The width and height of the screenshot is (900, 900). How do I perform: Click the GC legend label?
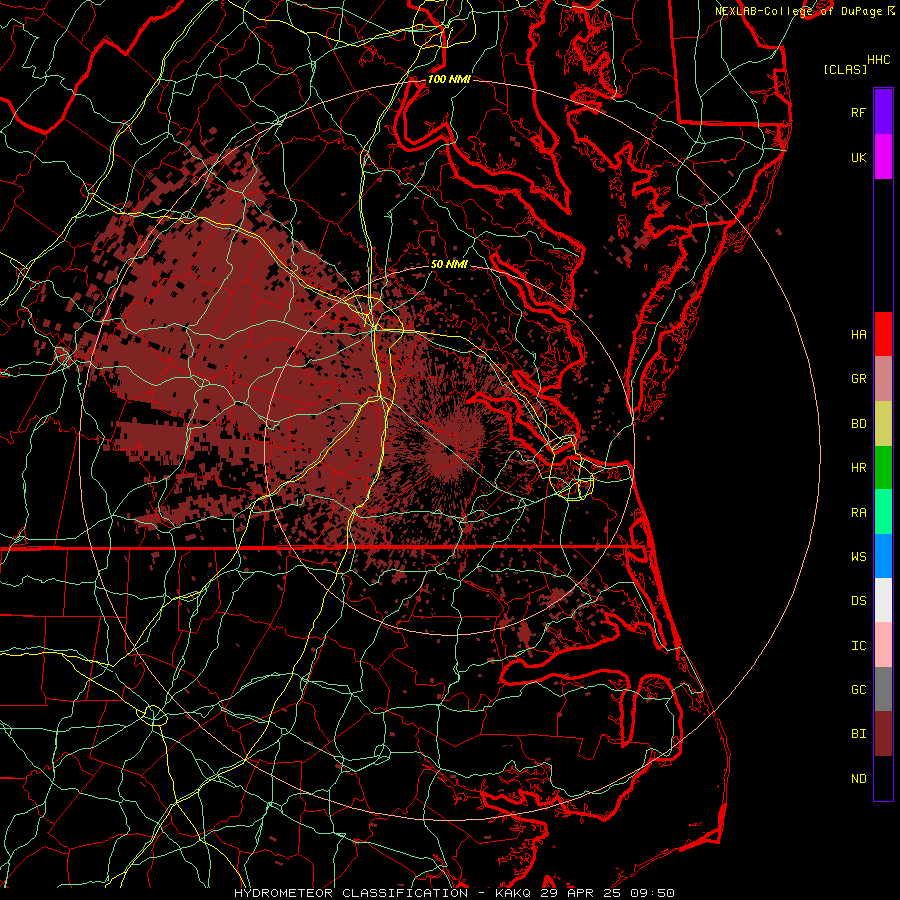tap(858, 690)
